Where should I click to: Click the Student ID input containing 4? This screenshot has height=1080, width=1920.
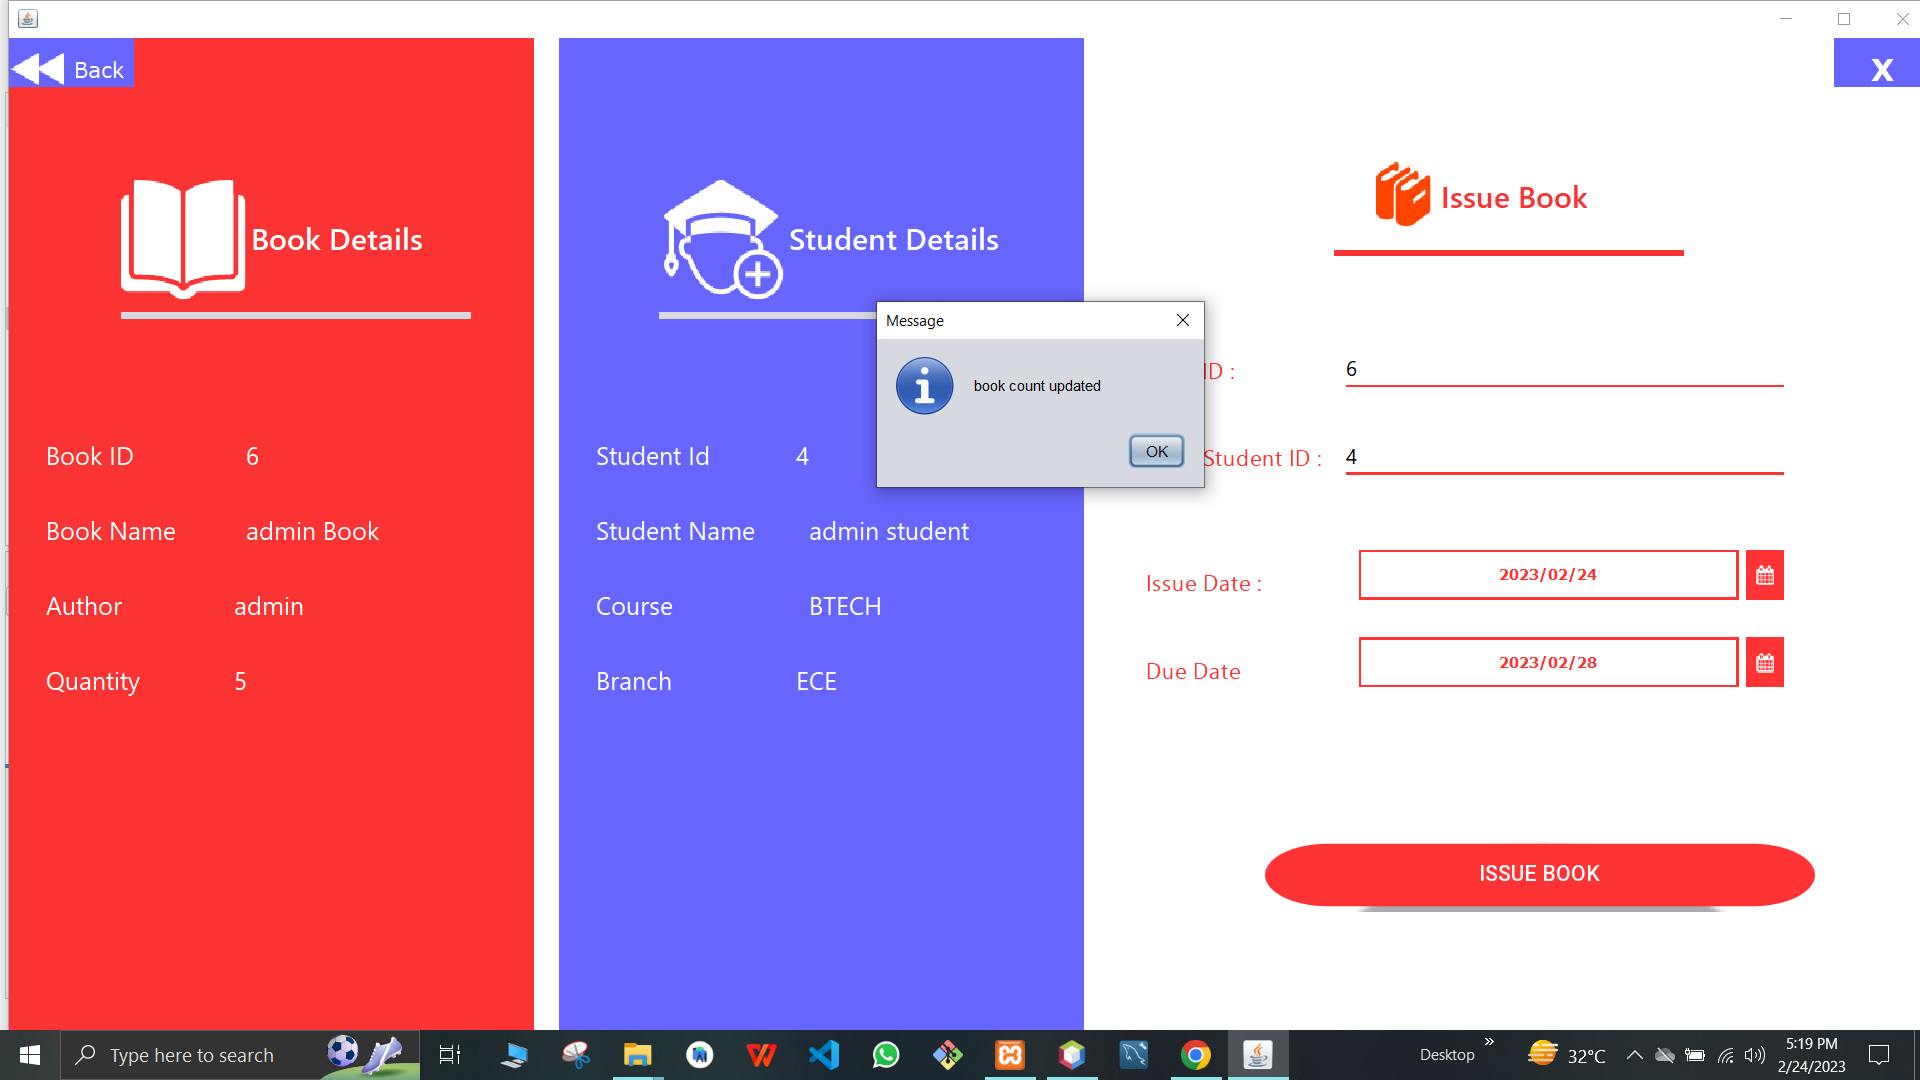1564,457
